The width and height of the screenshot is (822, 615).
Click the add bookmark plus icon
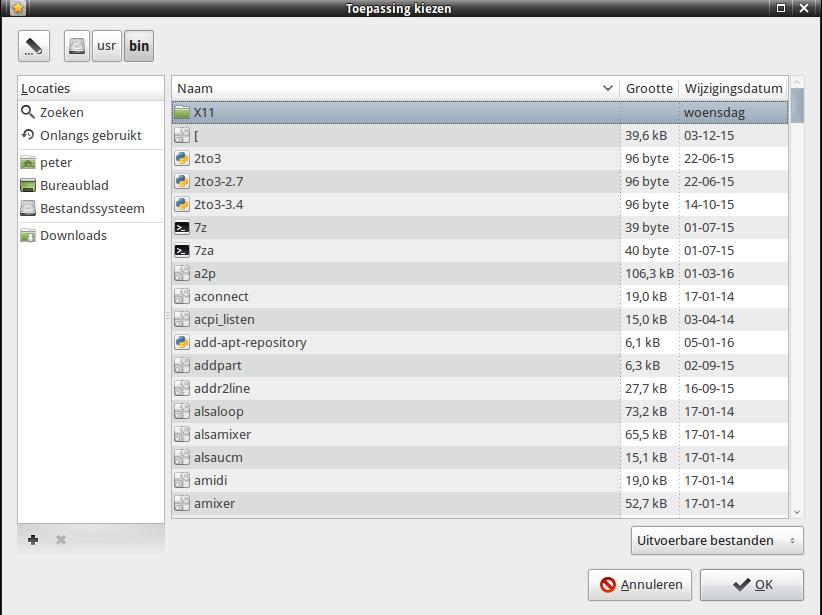click(x=33, y=540)
